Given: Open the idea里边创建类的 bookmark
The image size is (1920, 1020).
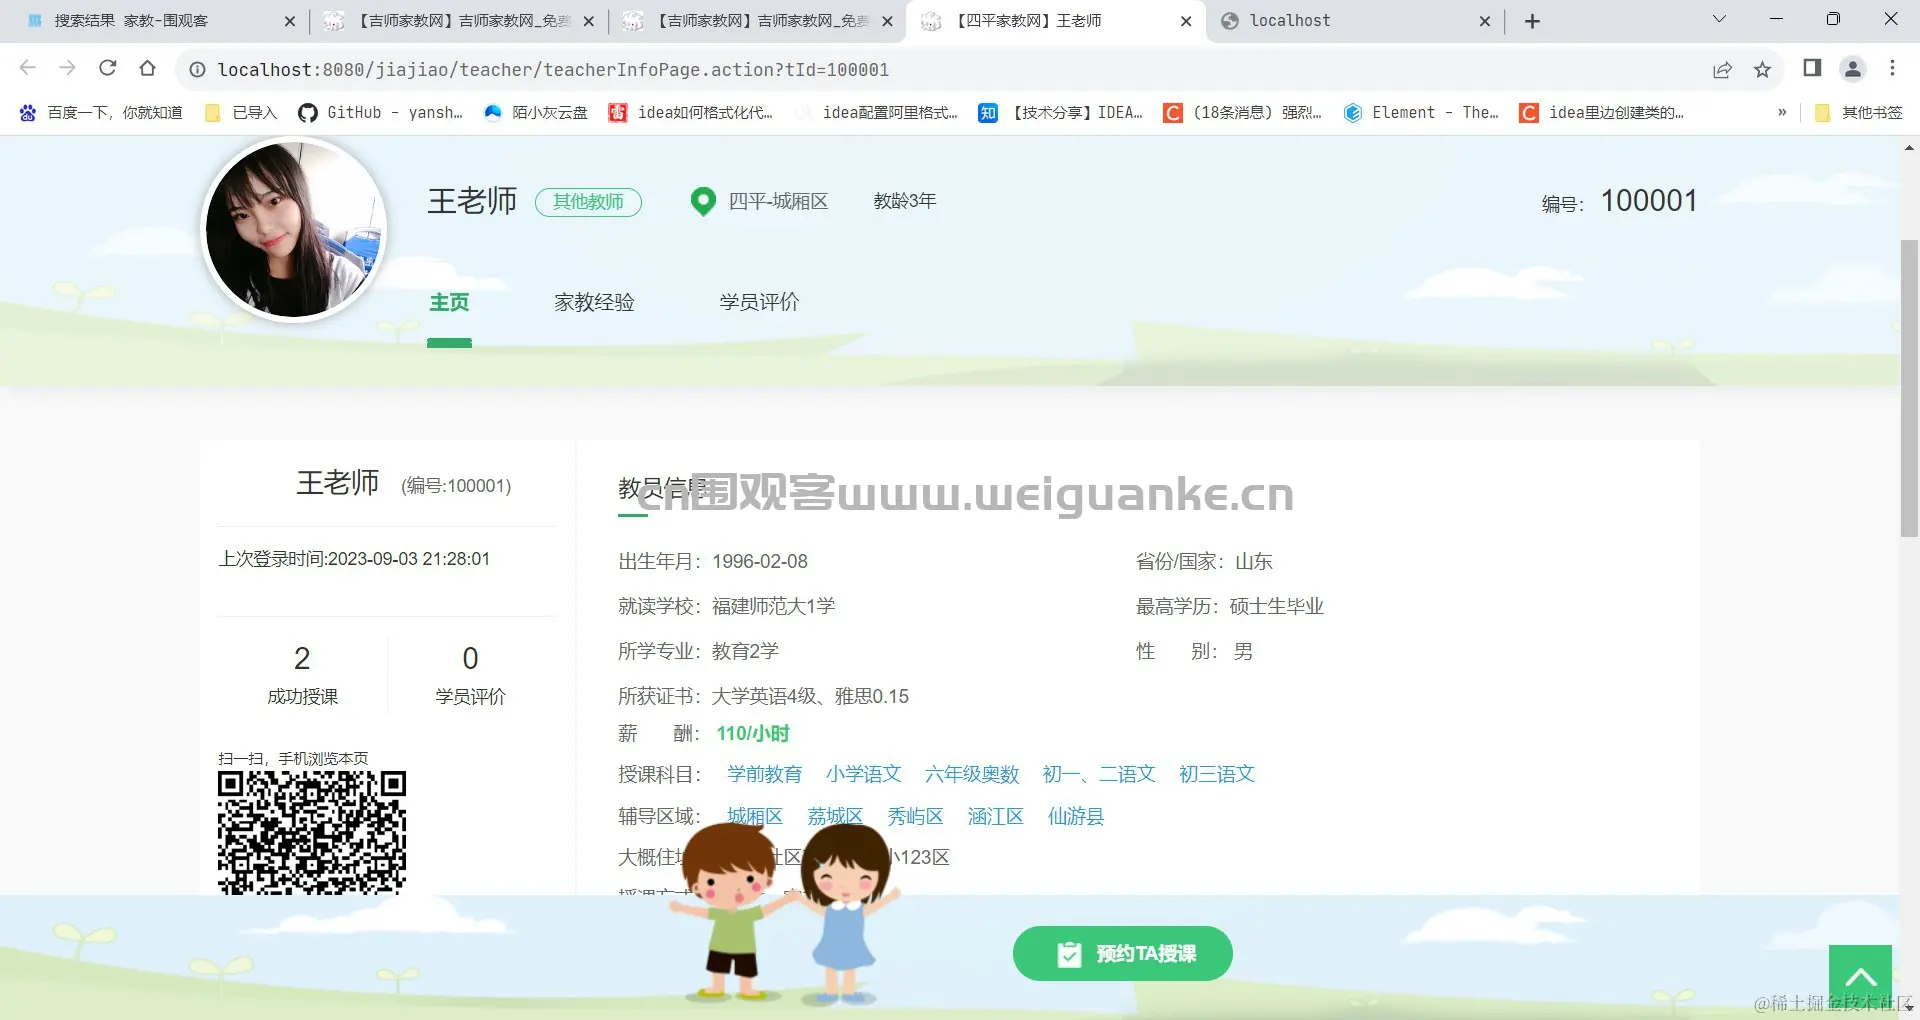Looking at the screenshot, I should click(1602, 113).
